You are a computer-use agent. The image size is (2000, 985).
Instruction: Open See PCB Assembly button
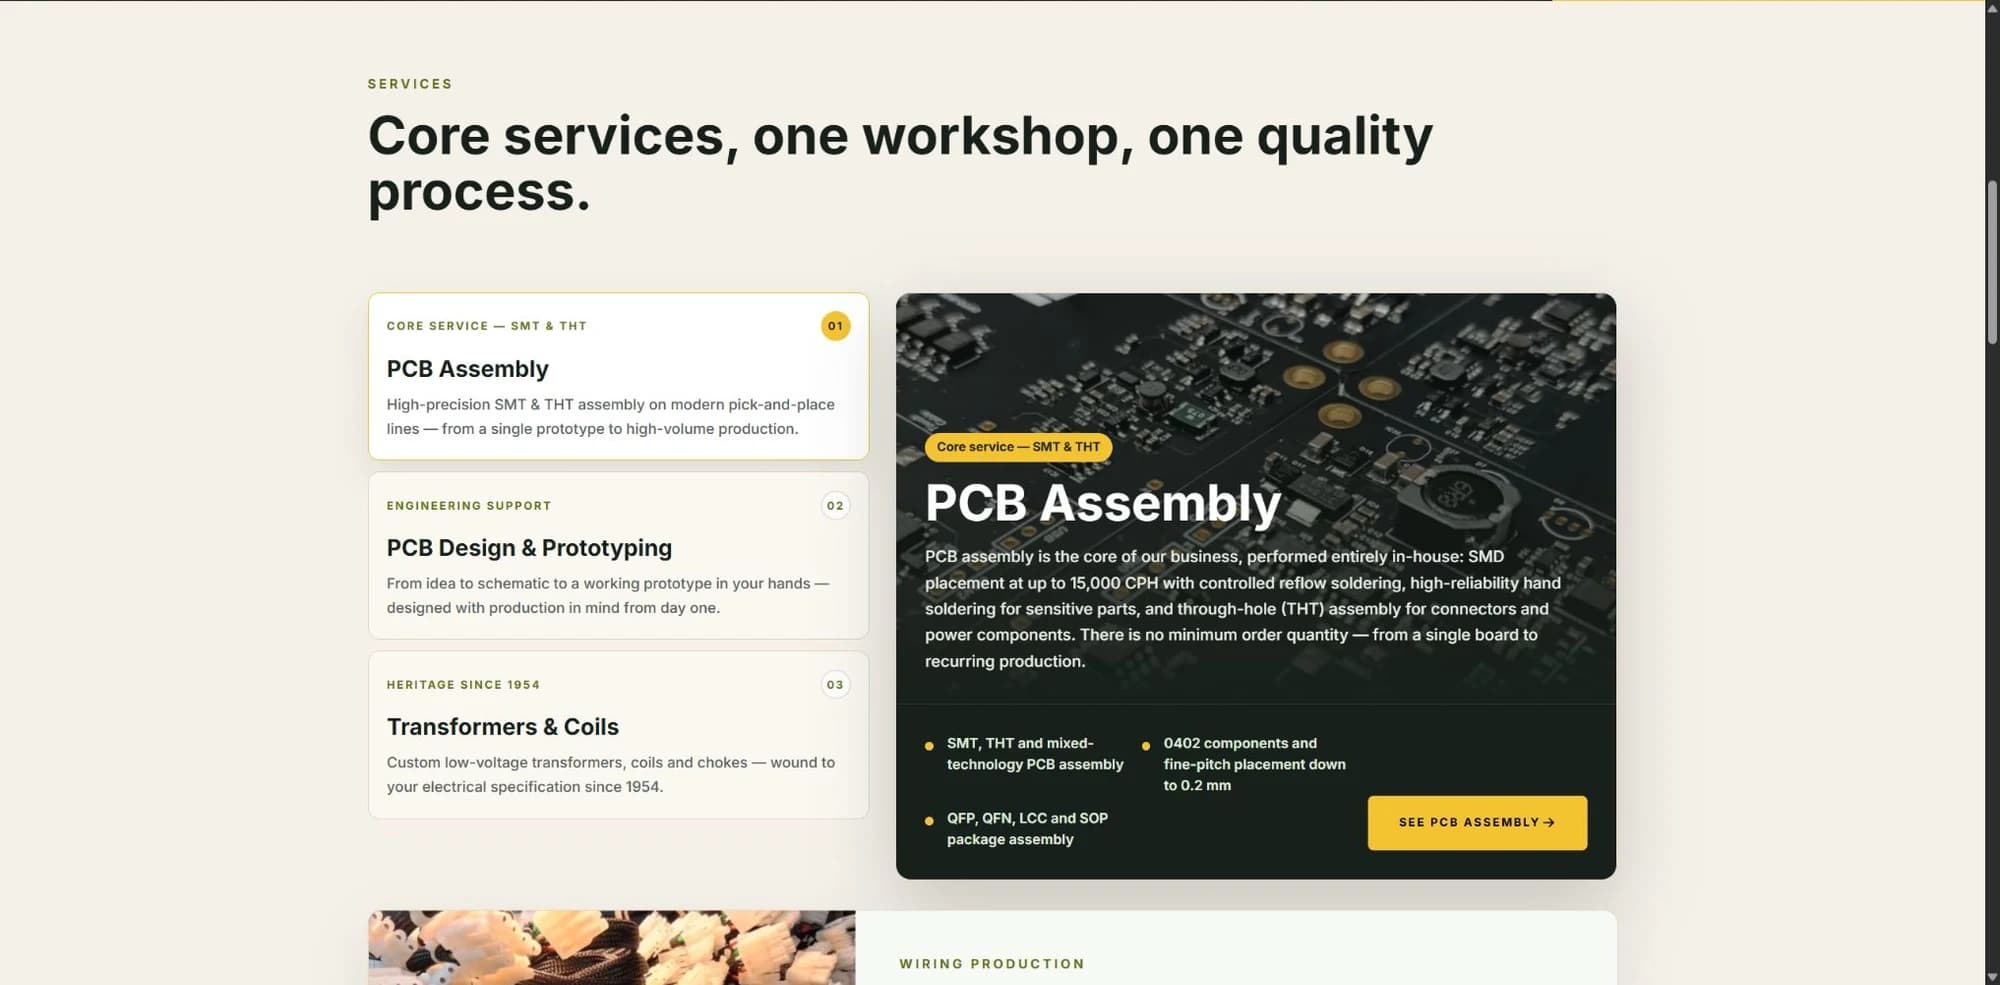(x=1477, y=823)
